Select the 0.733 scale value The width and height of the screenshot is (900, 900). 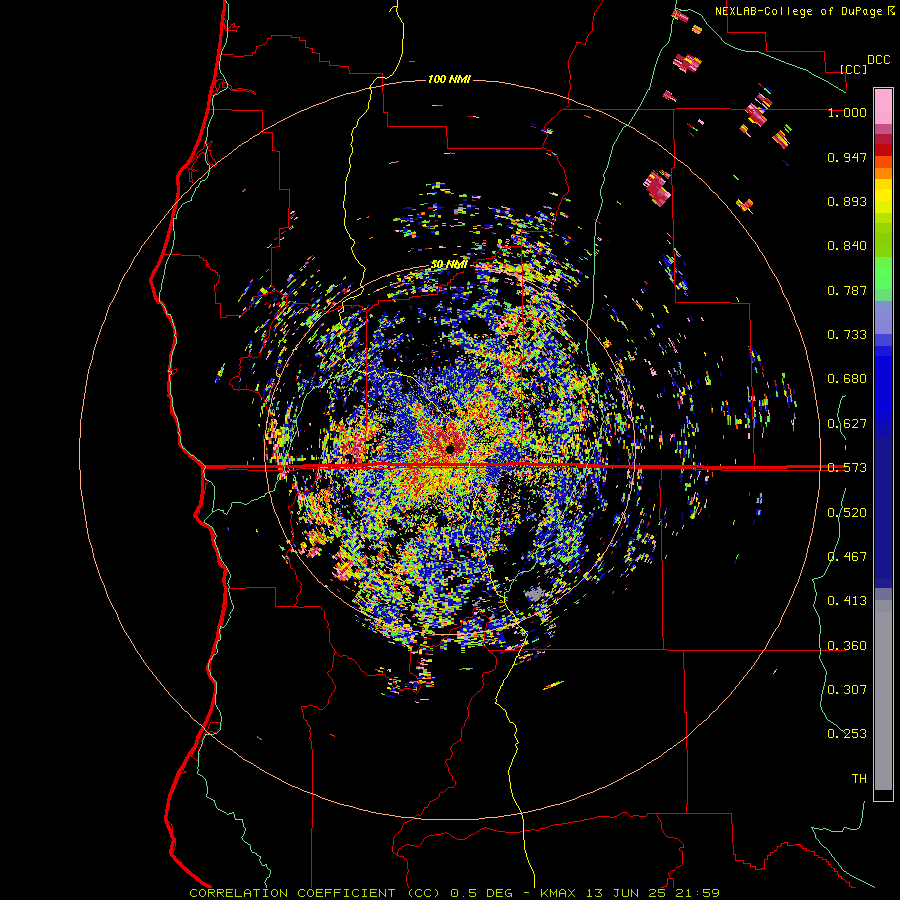[847, 335]
